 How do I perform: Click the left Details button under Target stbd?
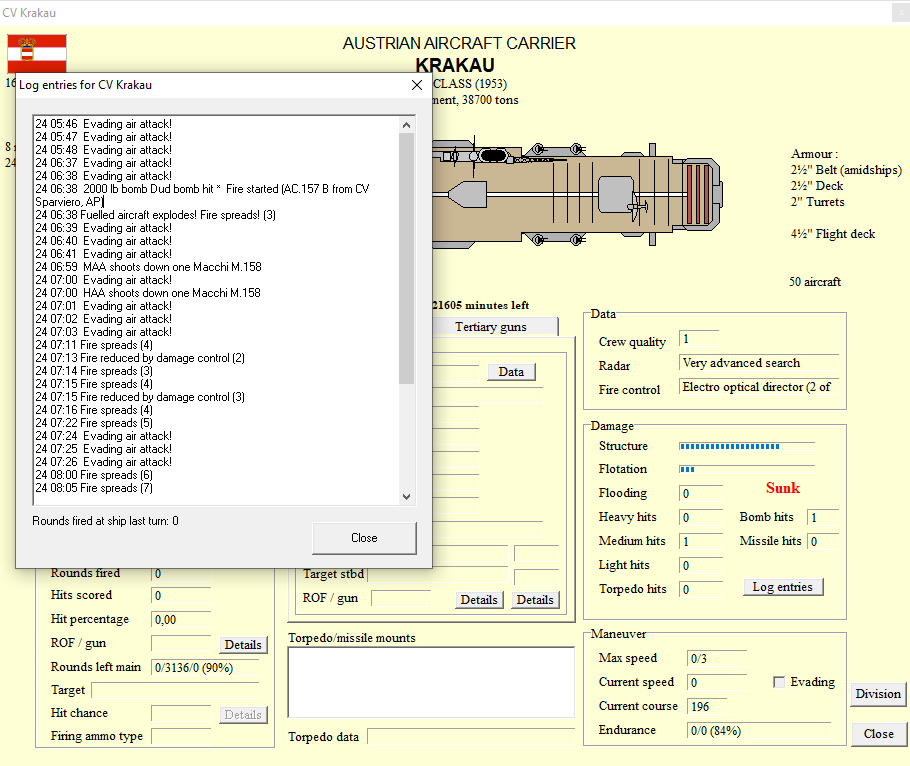pos(479,599)
